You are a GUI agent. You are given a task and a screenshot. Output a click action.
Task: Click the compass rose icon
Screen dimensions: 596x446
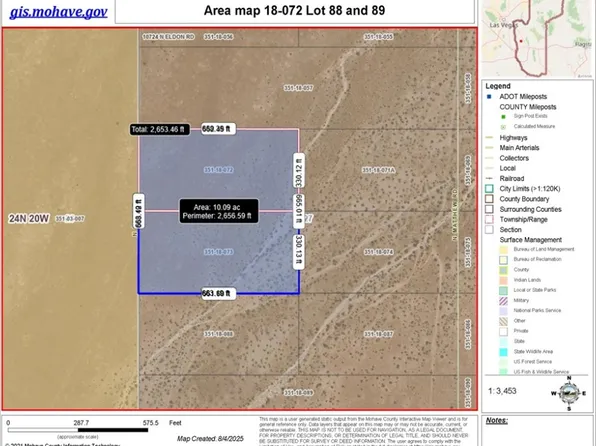(569, 393)
